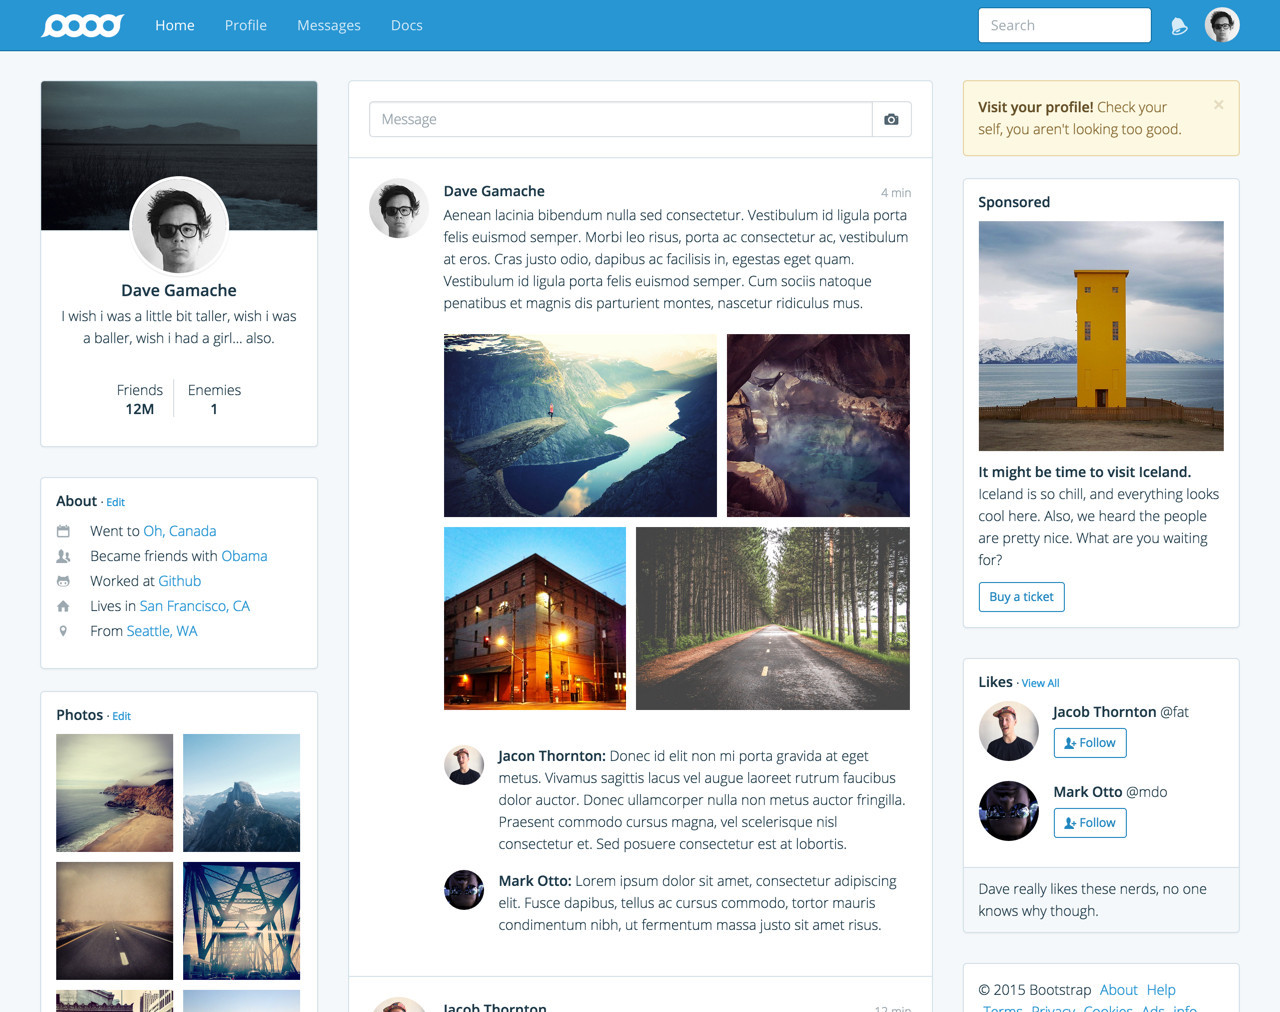The width and height of the screenshot is (1280, 1012).
Task: Click the site logo in the navbar
Action: point(82,25)
